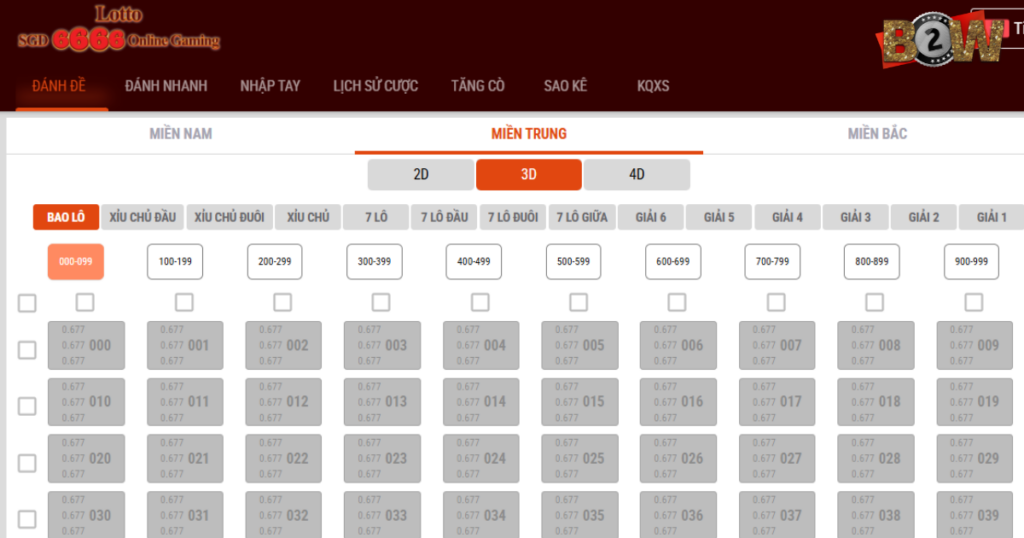The image size is (1024, 538).
Task: Select the Giải 6 bet type
Action: (x=650, y=217)
